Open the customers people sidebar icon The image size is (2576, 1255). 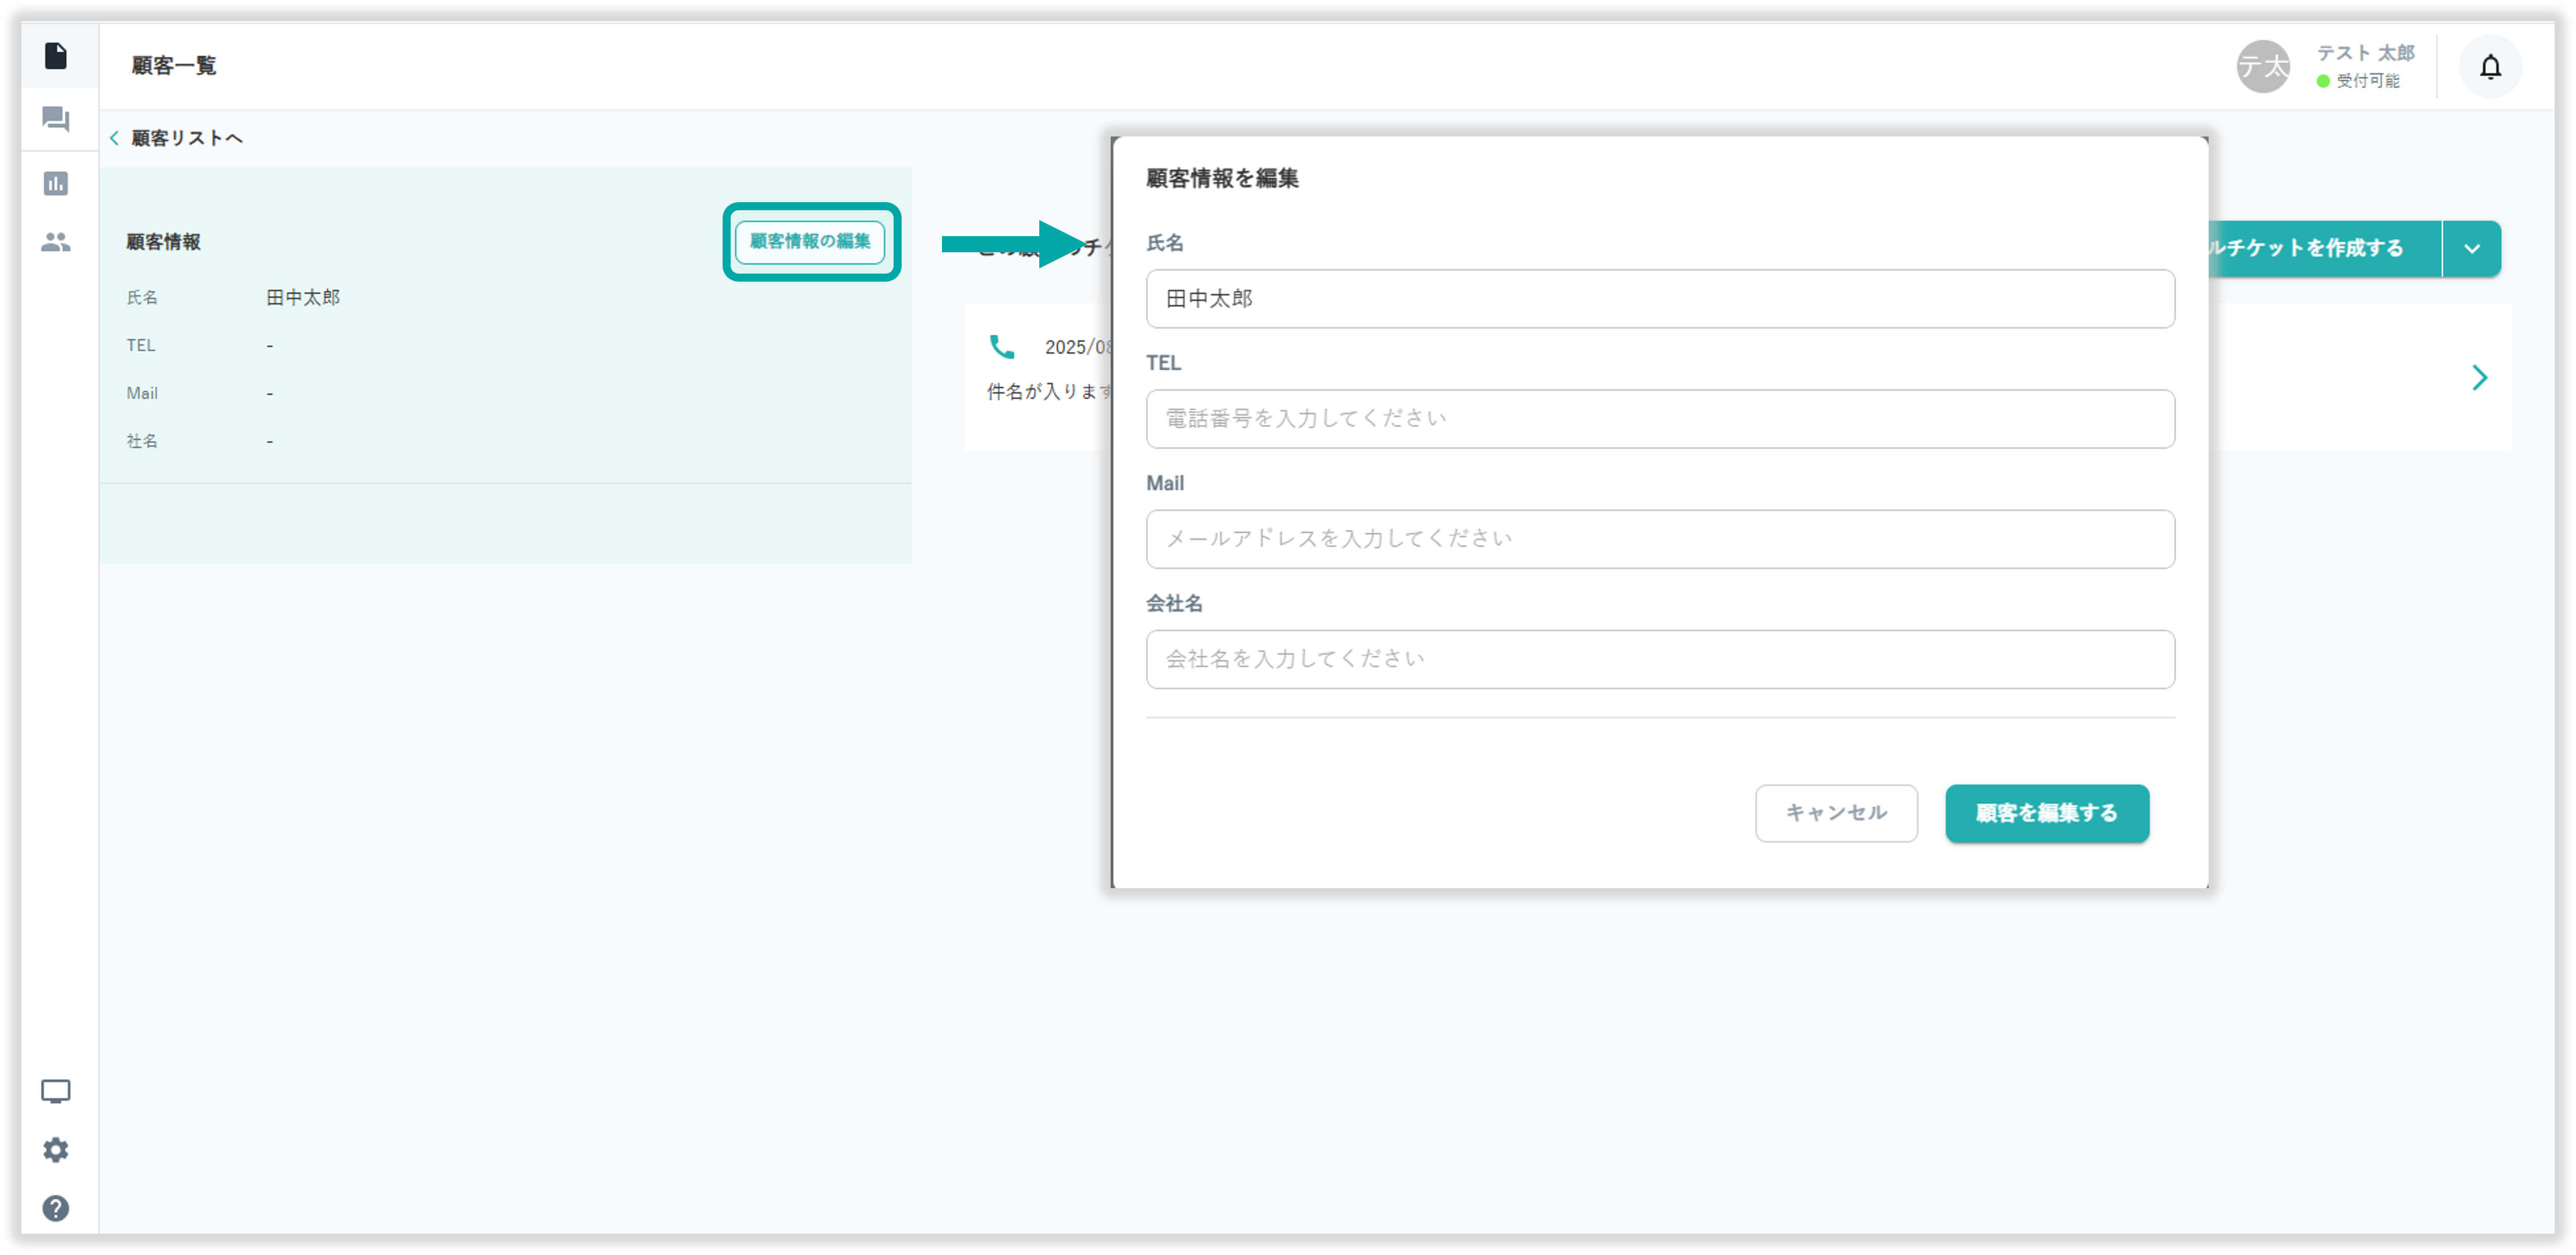click(56, 242)
